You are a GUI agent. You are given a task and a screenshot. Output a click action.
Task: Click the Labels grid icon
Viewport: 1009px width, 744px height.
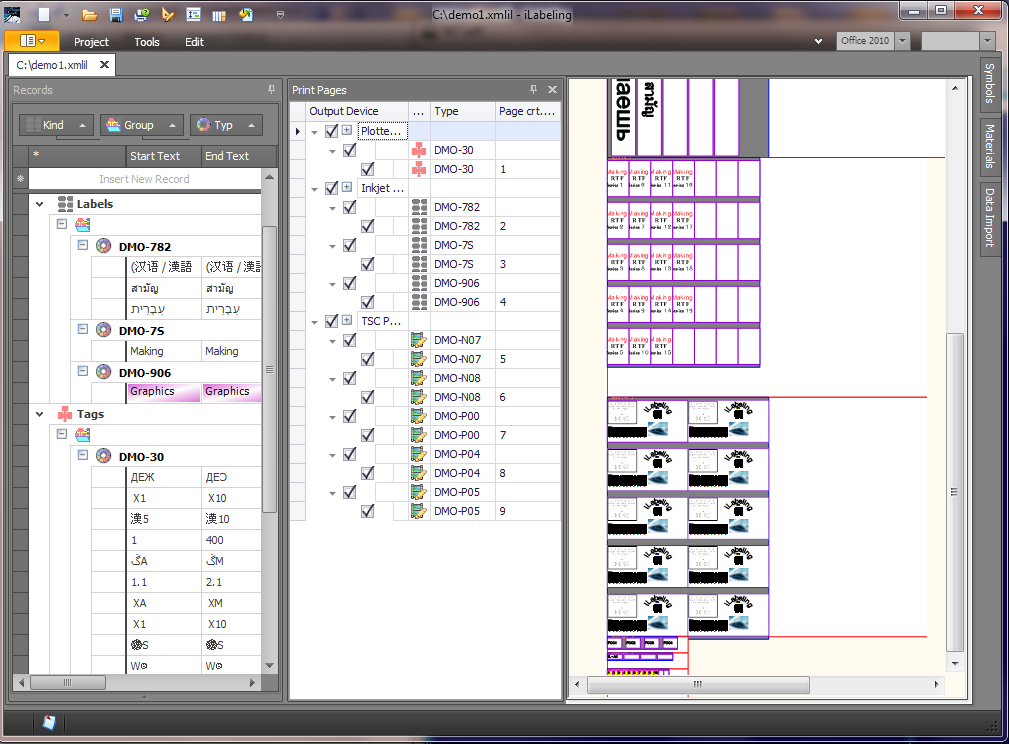[x=65, y=204]
